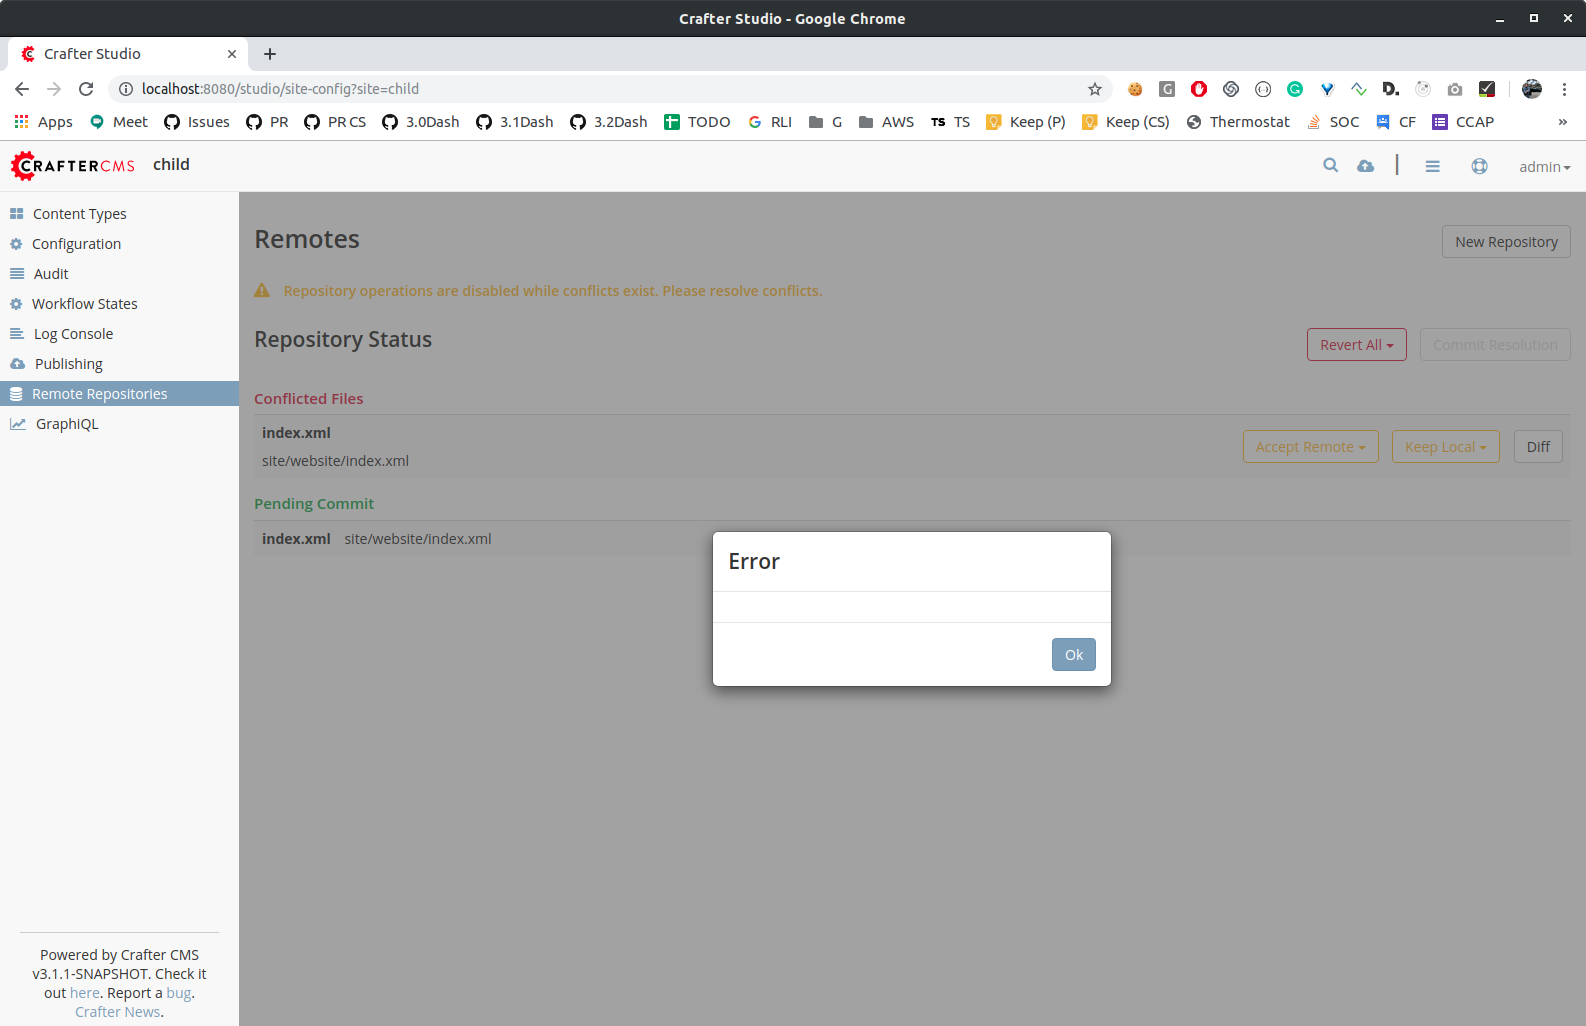Click the Configuration gear icon
1586x1026 pixels.
coord(16,244)
